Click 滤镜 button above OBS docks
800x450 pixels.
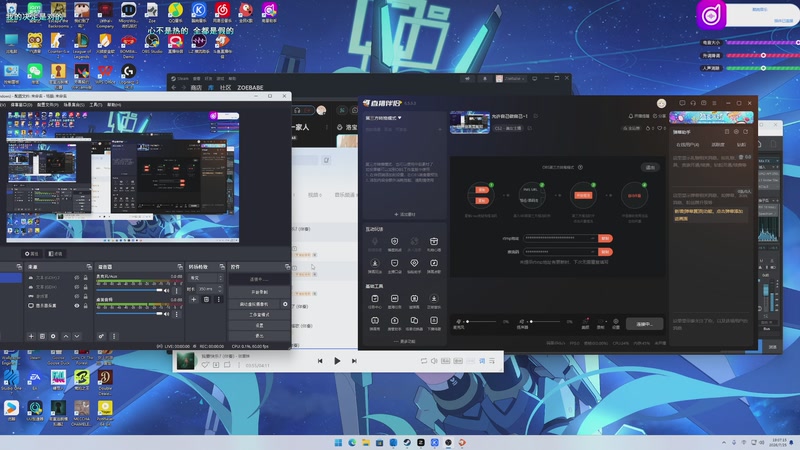click(x=55, y=254)
